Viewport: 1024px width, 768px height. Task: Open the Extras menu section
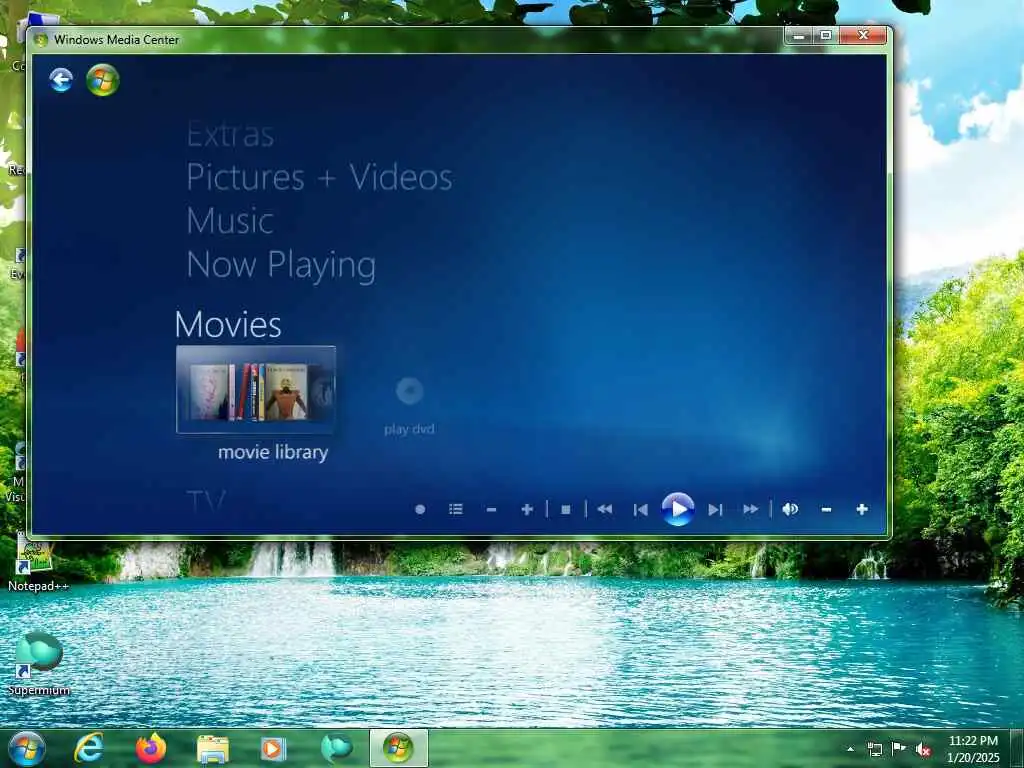(230, 135)
